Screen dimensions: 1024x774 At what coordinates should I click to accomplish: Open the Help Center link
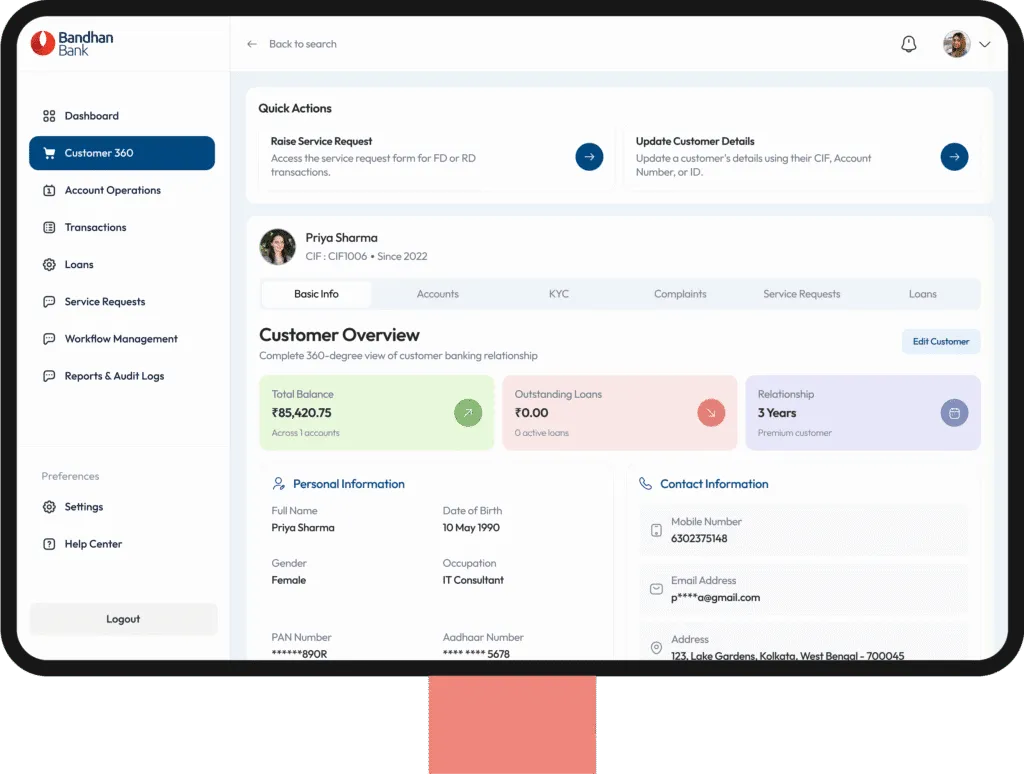pos(93,544)
